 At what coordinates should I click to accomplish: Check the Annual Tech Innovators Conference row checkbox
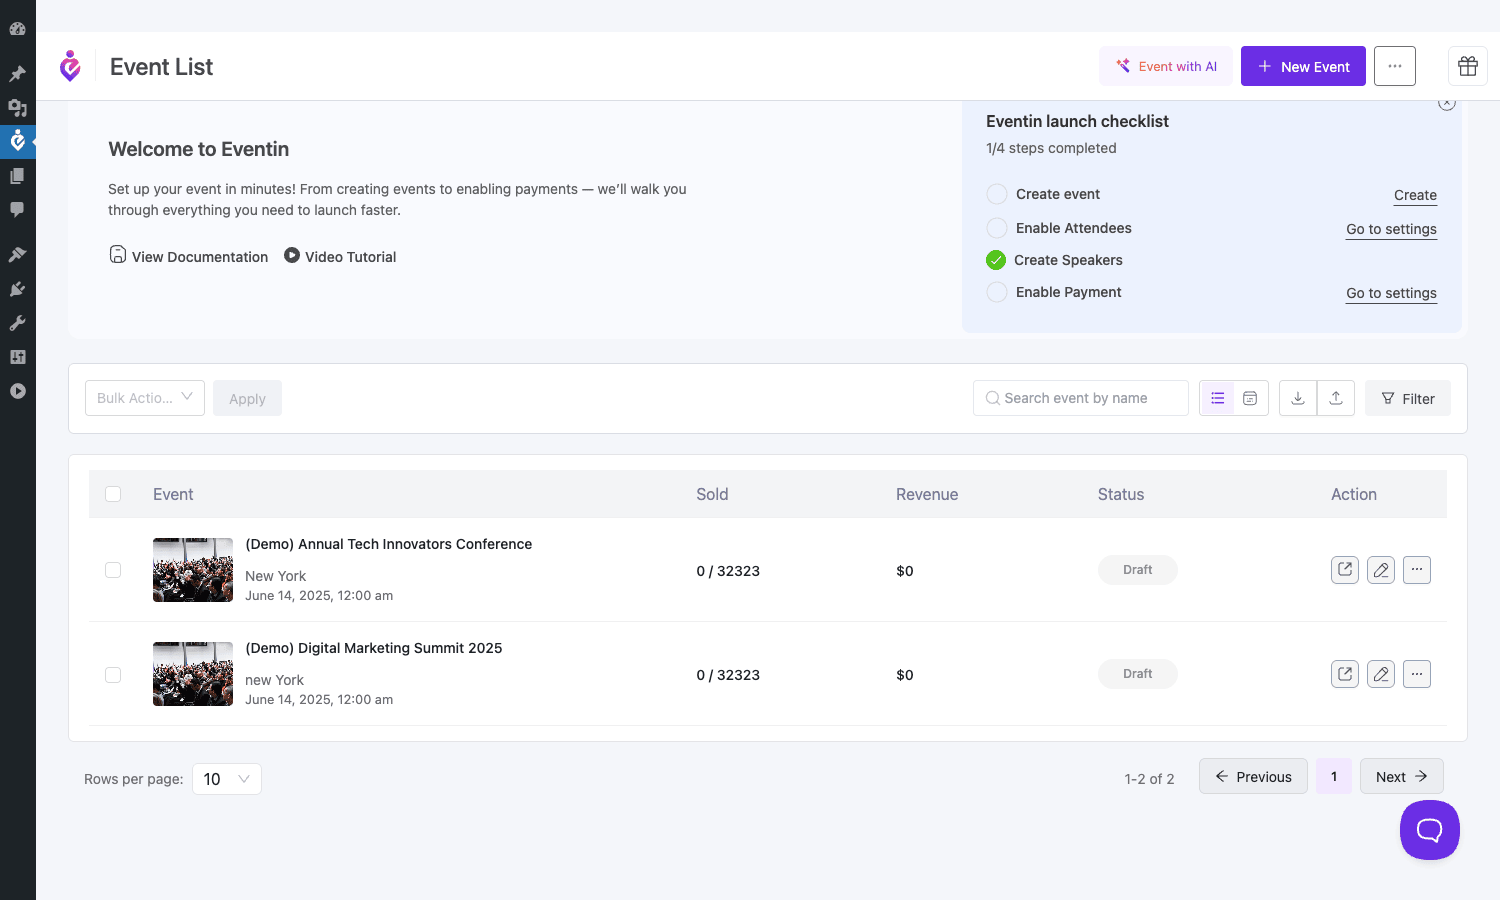pos(113,570)
